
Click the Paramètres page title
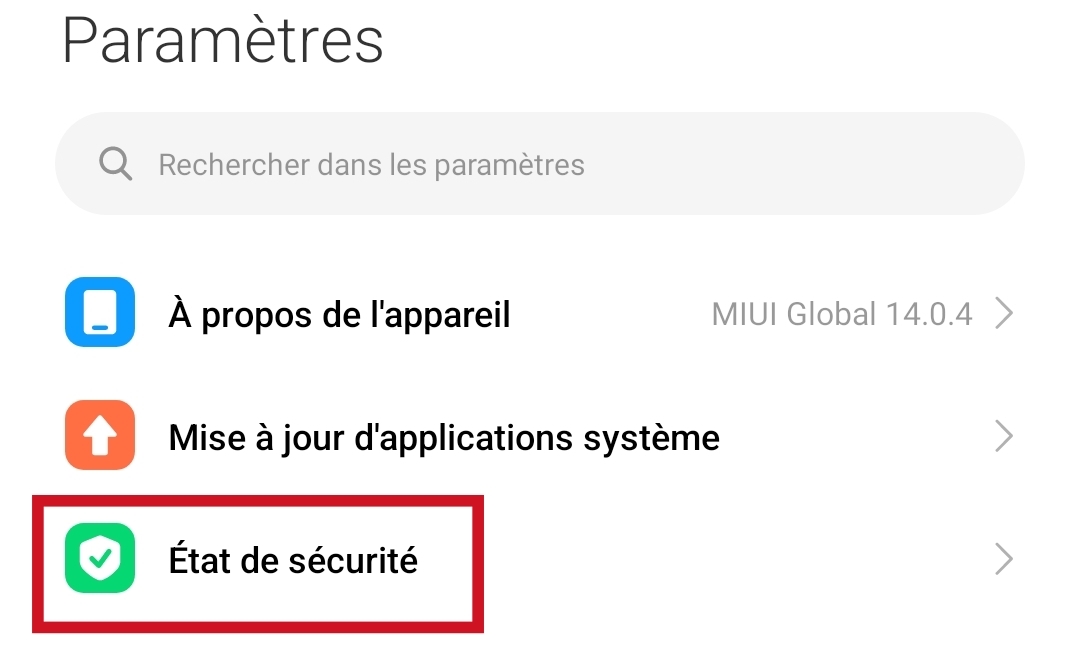tap(223, 42)
